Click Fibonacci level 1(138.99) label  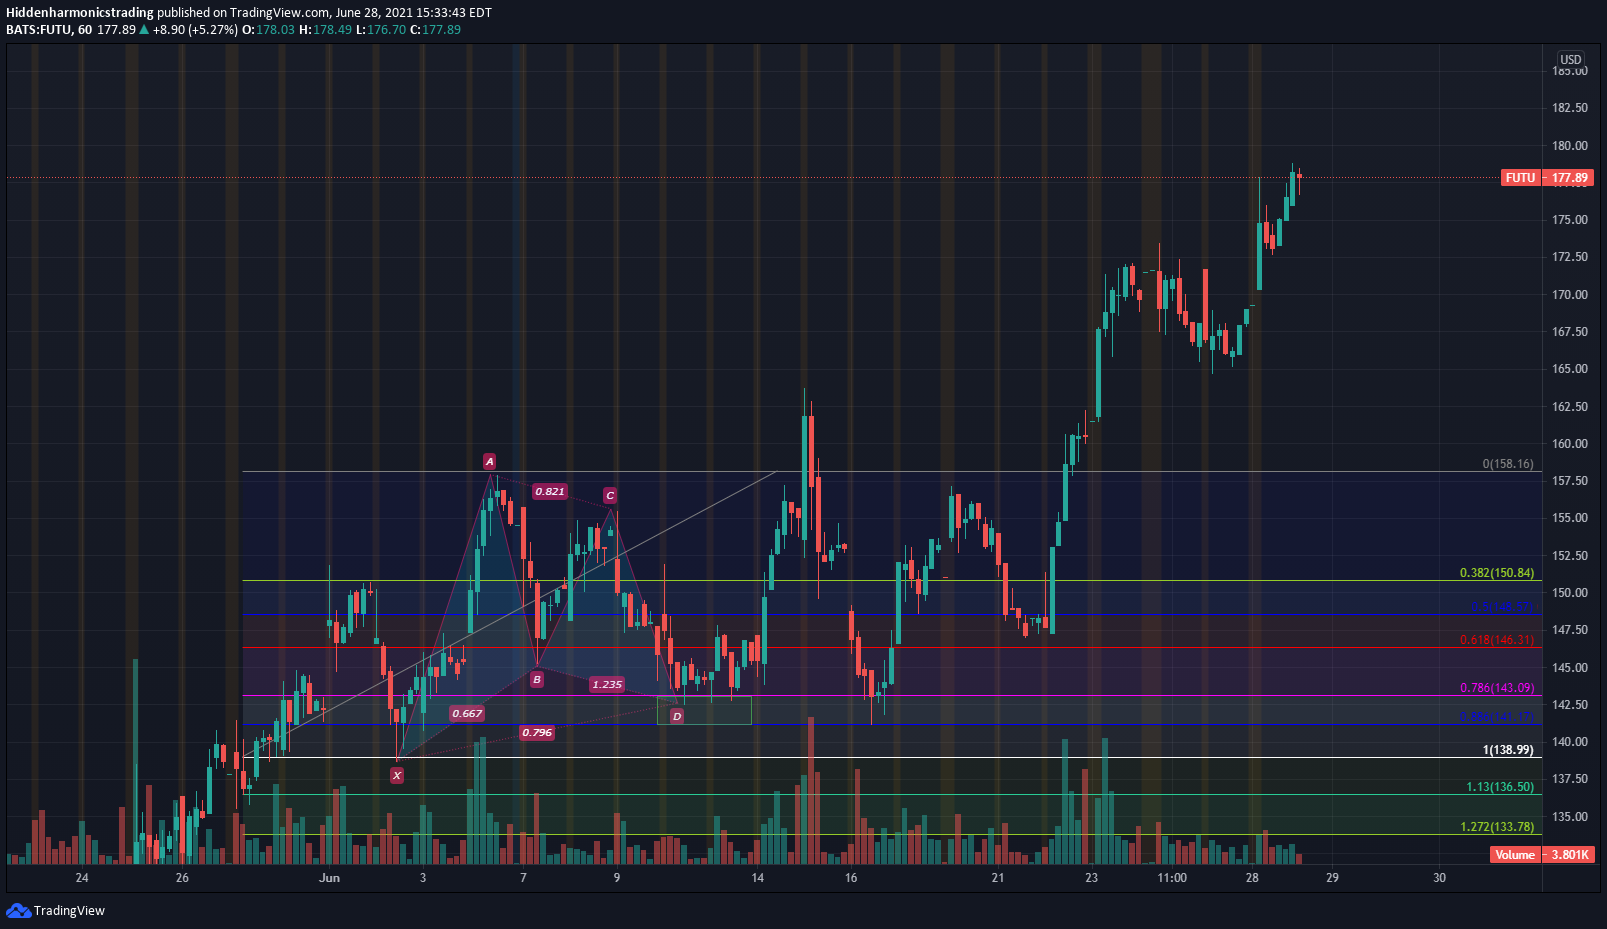1508,750
